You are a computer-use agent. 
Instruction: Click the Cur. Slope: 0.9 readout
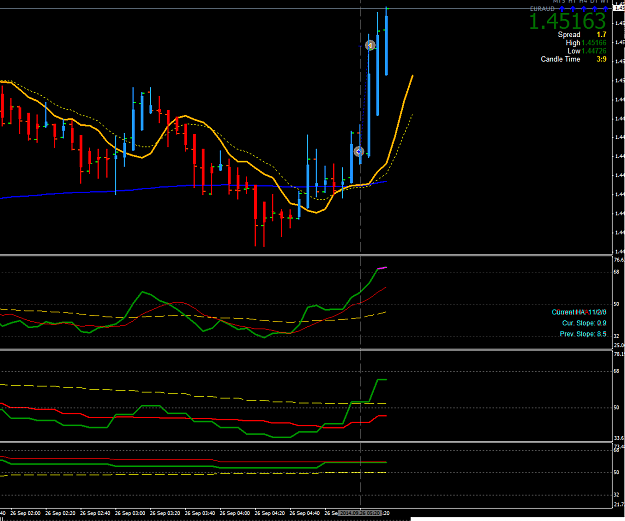584,323
